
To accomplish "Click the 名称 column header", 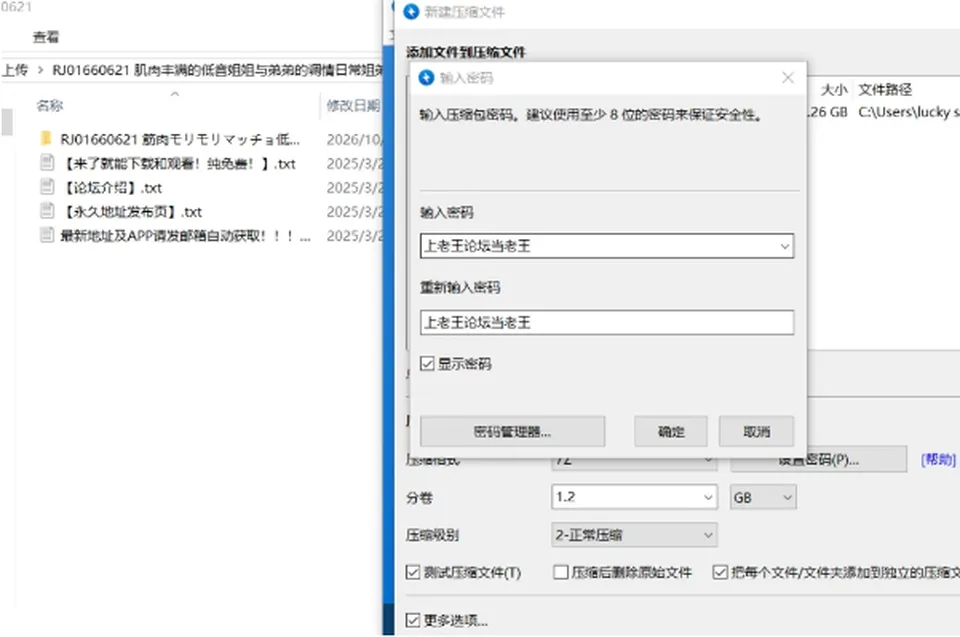I will point(50,105).
